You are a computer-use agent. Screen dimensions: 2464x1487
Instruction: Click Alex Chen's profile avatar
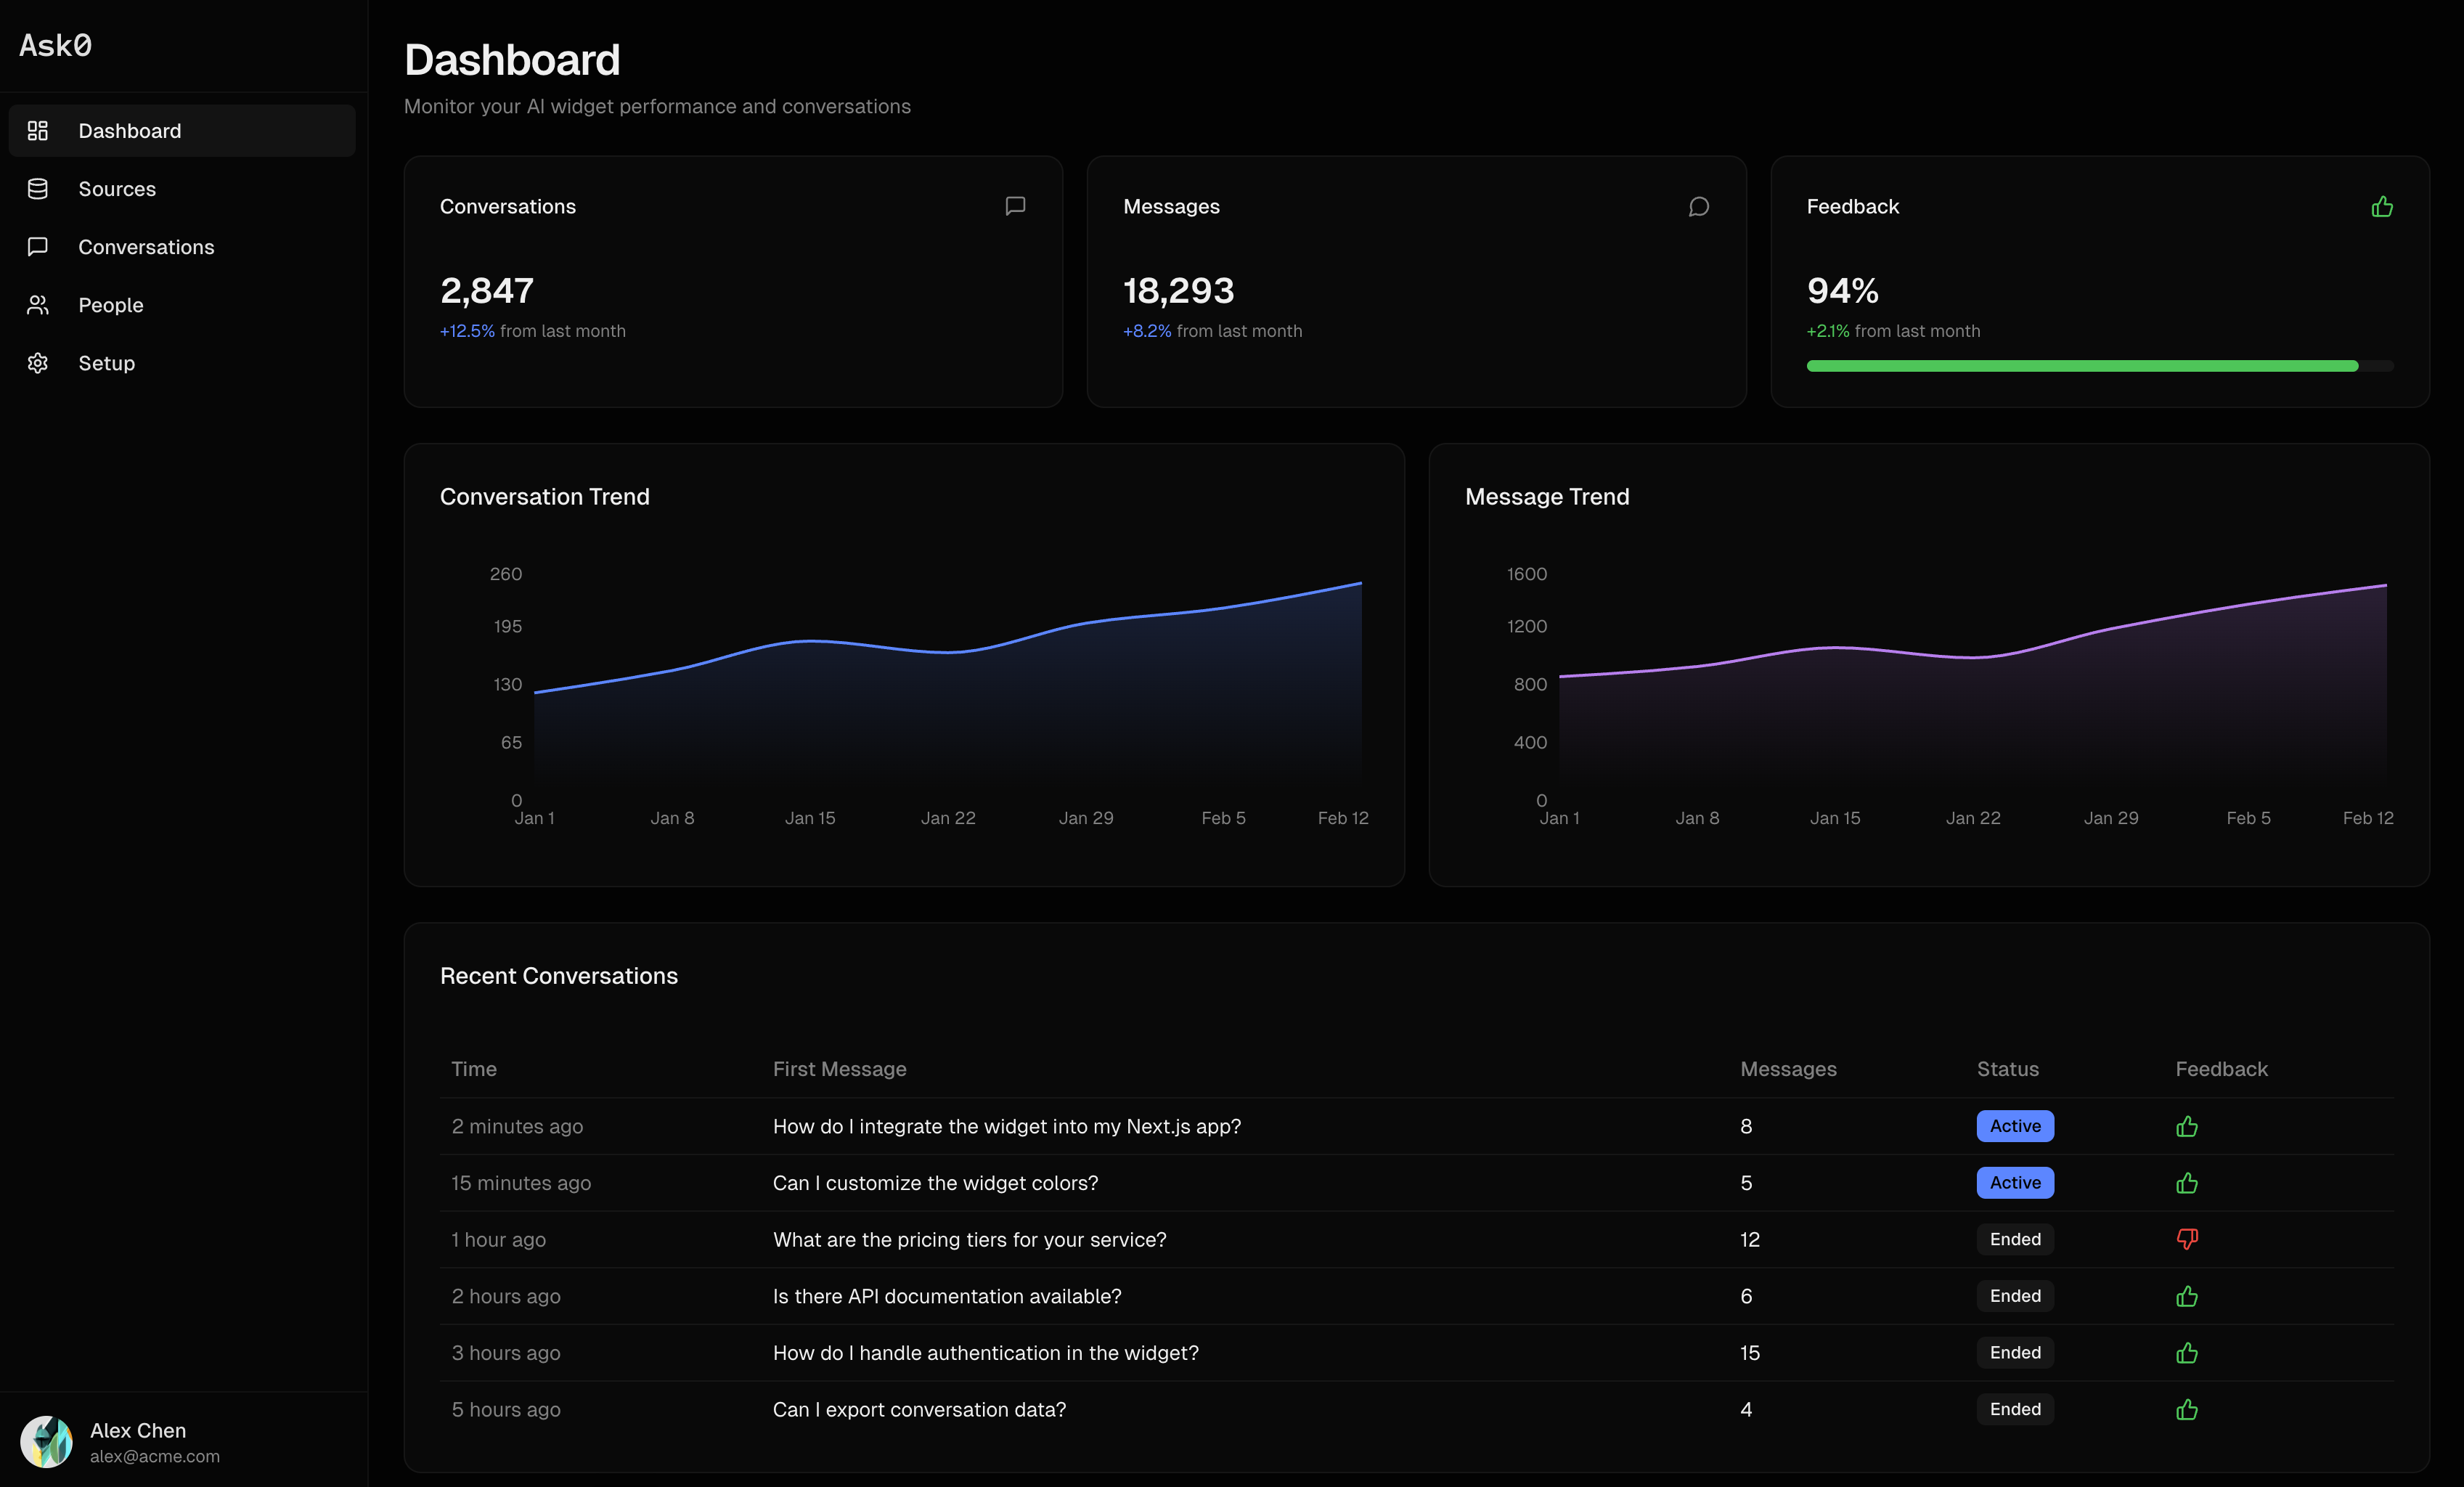click(47, 1441)
